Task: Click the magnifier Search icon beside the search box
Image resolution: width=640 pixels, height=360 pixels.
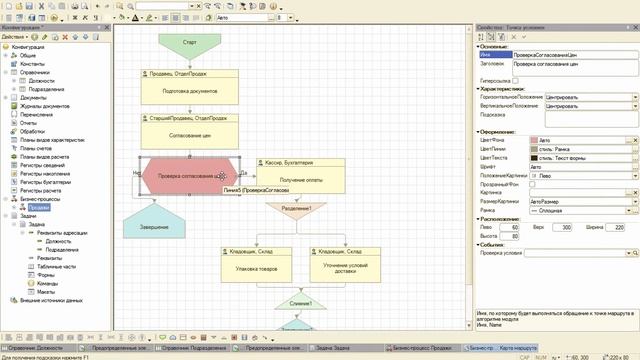Action: click(130, 6)
